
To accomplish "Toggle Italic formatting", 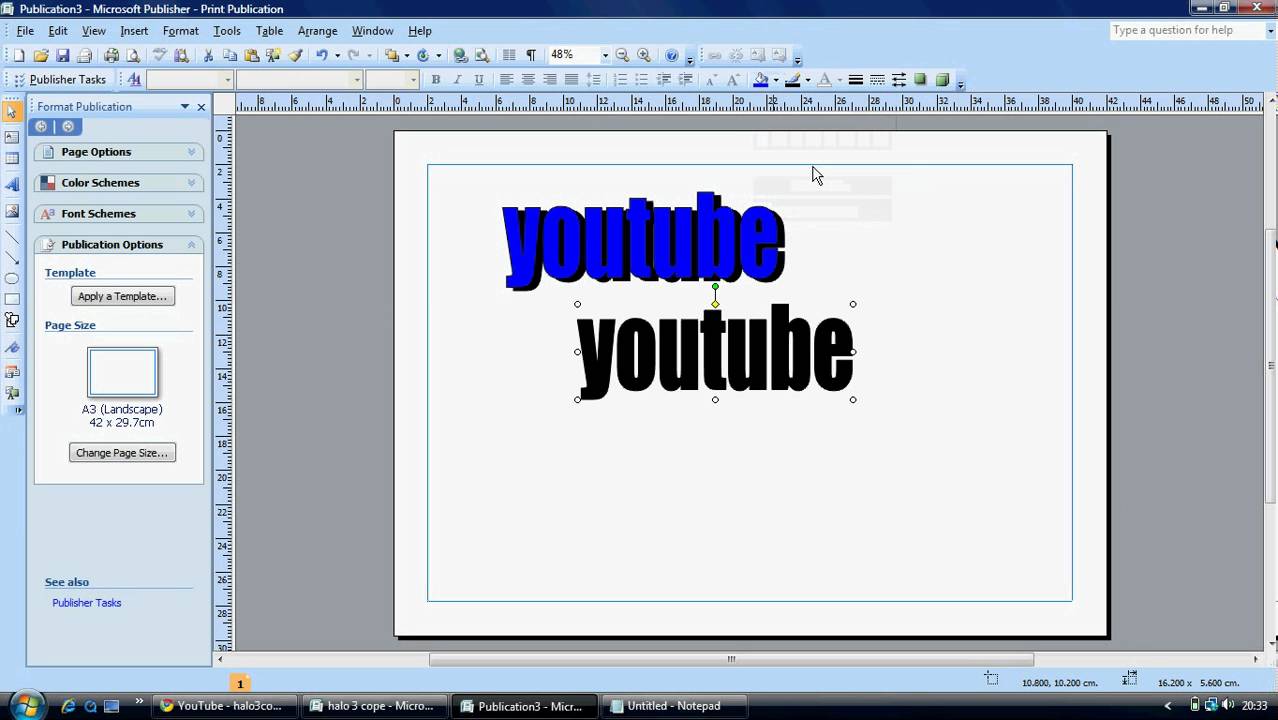I will (457, 80).
